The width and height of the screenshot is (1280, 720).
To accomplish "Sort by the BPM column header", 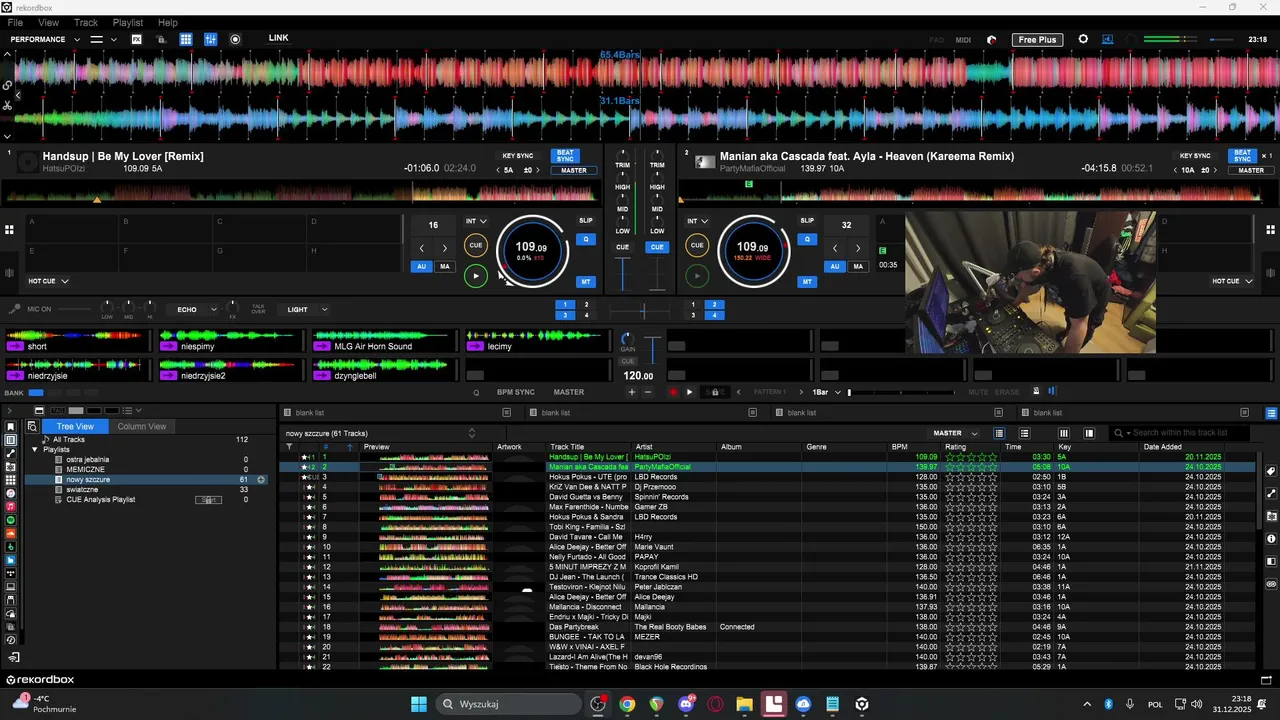I will [899, 447].
